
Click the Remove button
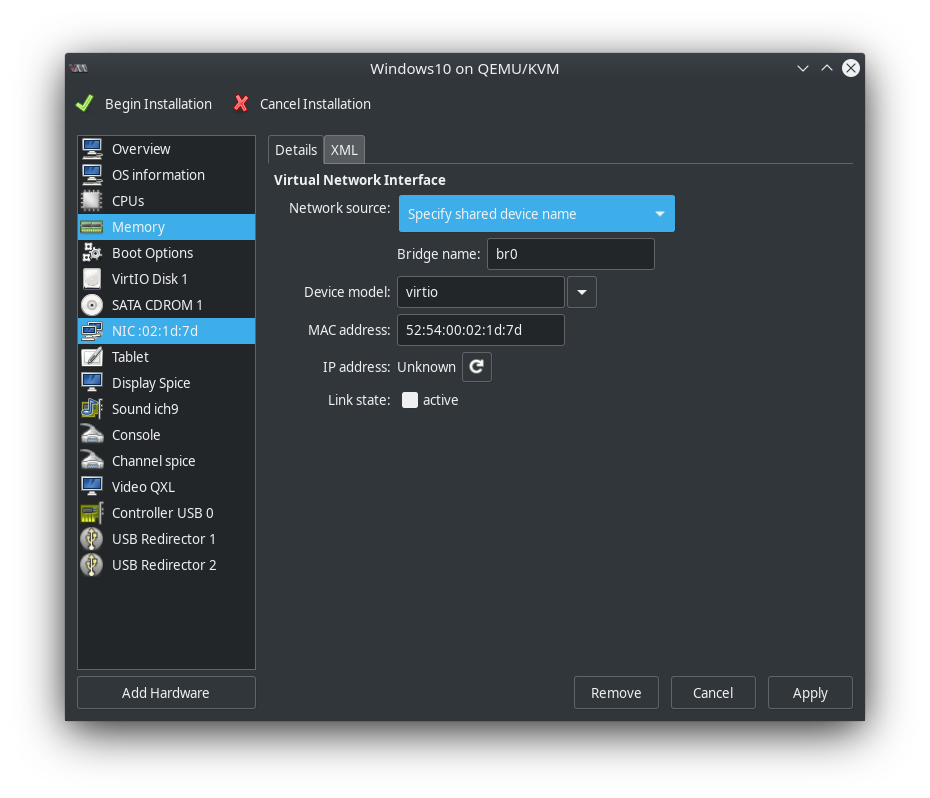[616, 693]
